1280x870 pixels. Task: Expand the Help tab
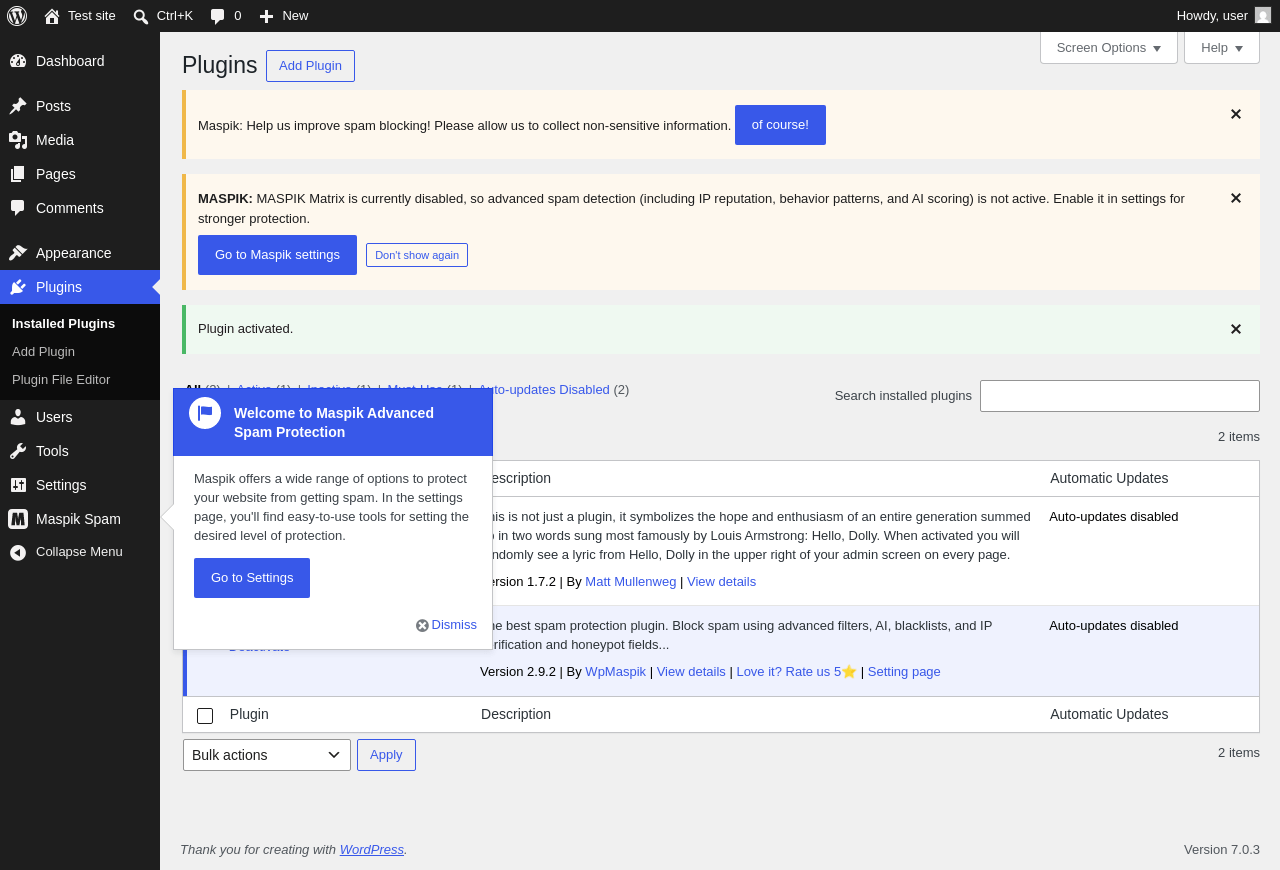click(1222, 48)
